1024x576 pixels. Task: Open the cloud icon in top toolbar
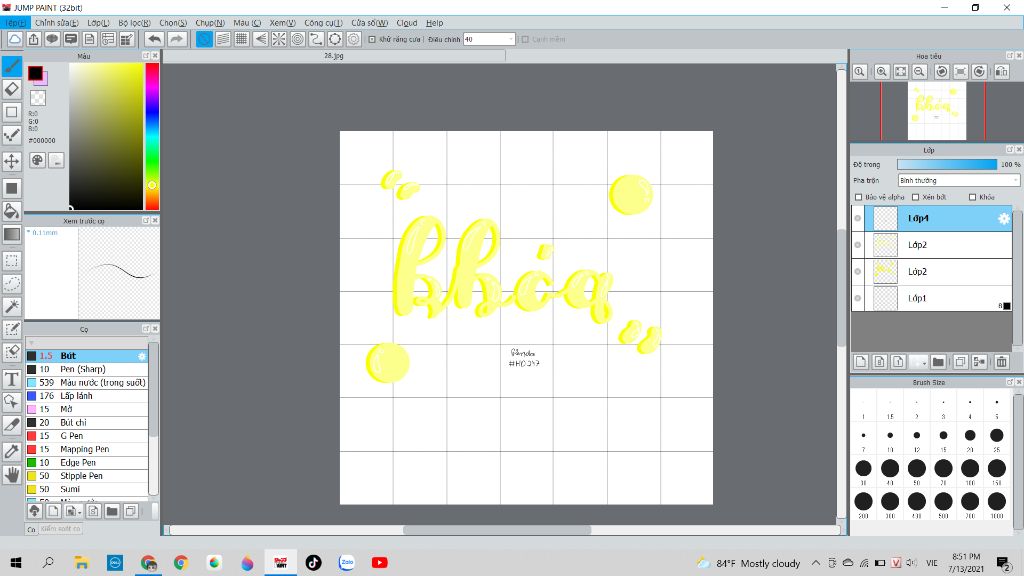[14, 39]
